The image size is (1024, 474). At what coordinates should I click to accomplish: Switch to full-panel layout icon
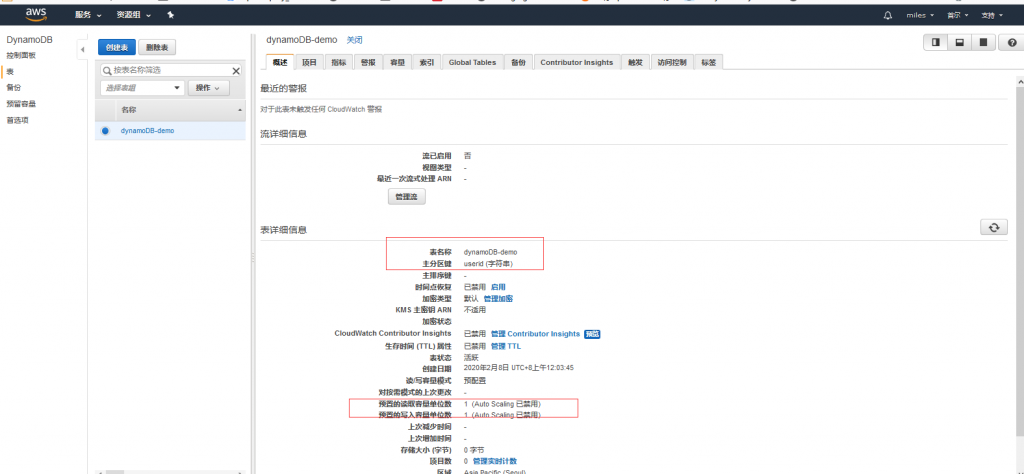983,42
